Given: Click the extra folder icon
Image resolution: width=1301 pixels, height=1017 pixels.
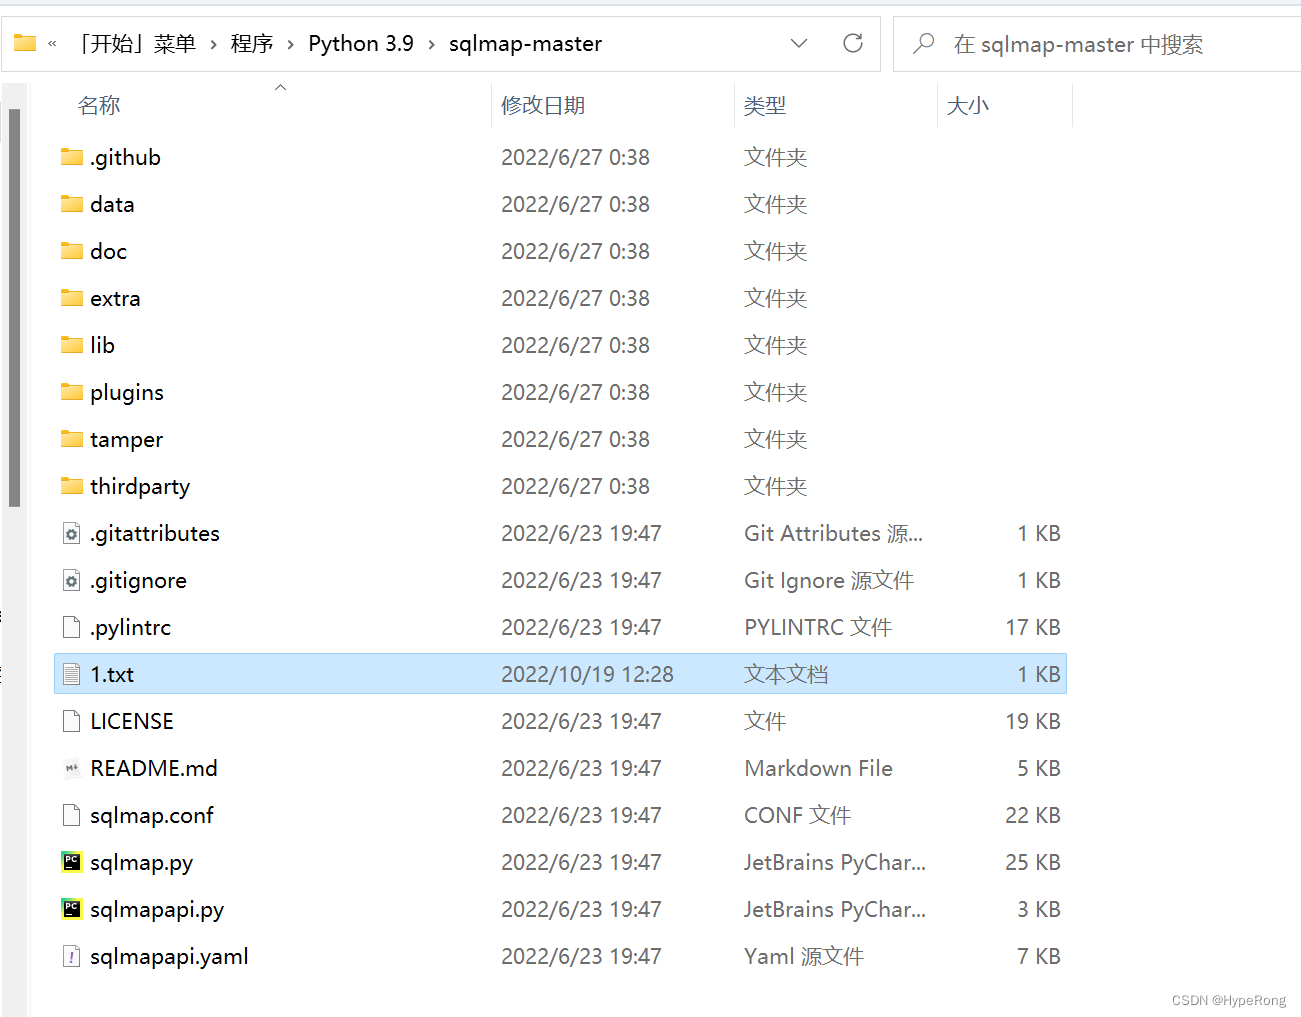Looking at the screenshot, I should pos(72,298).
